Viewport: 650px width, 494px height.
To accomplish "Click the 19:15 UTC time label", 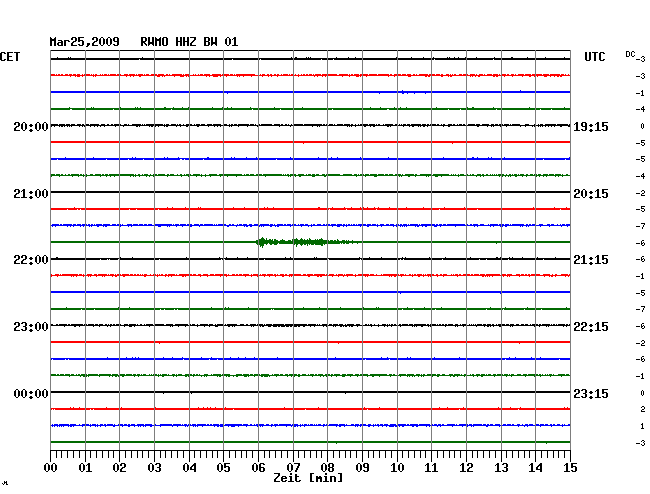I will (x=591, y=127).
